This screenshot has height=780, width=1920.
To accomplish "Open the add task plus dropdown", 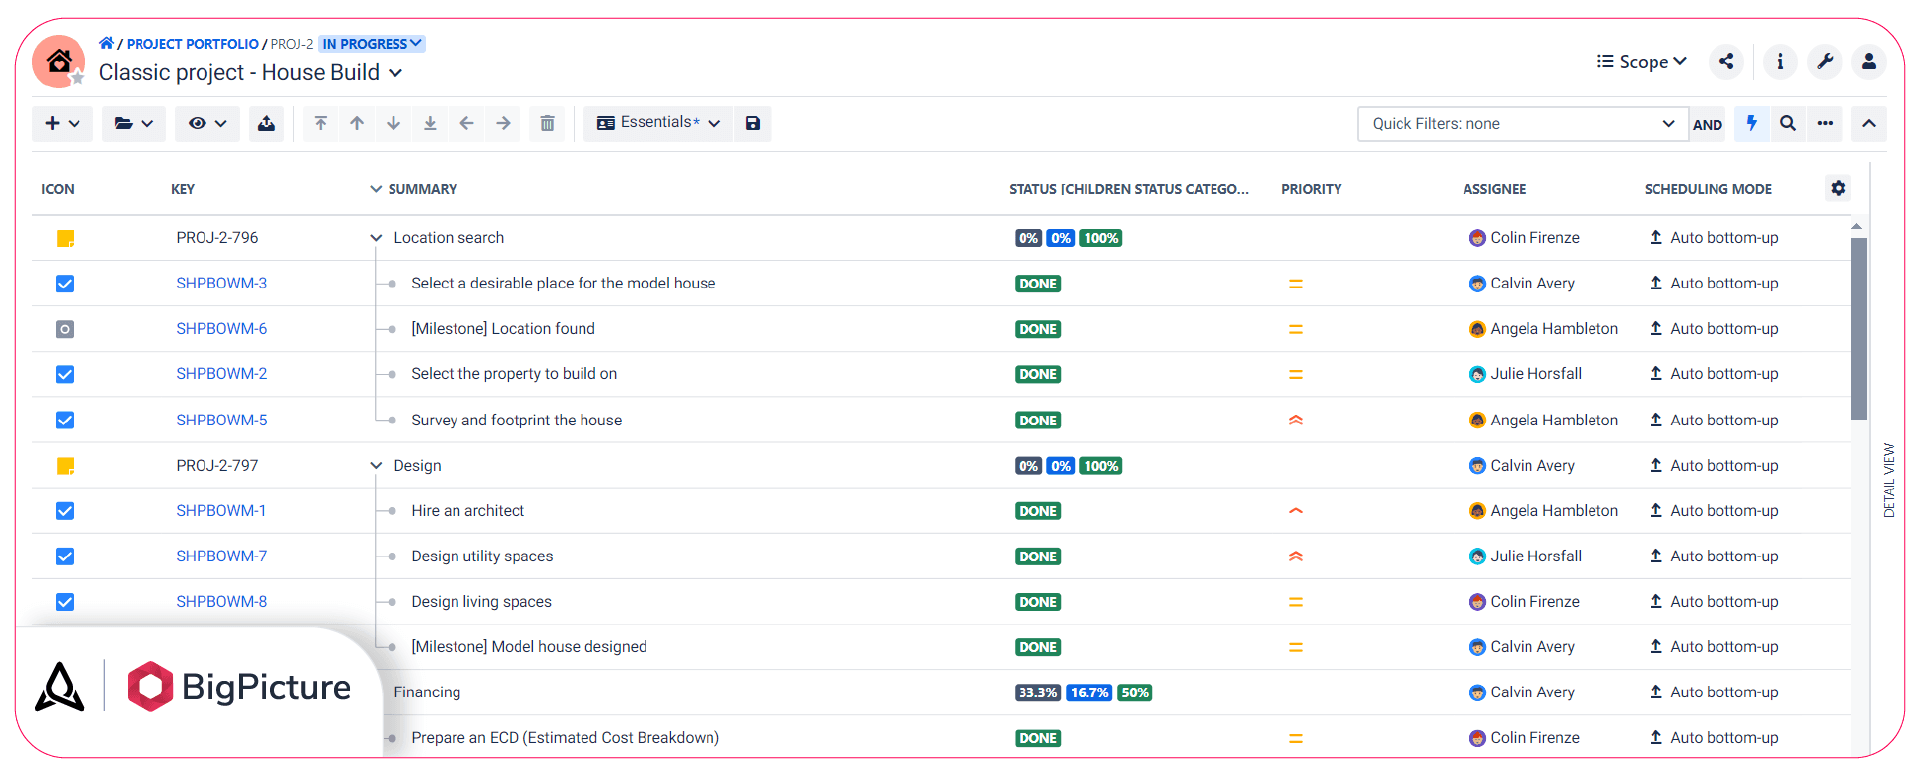I will pos(62,123).
